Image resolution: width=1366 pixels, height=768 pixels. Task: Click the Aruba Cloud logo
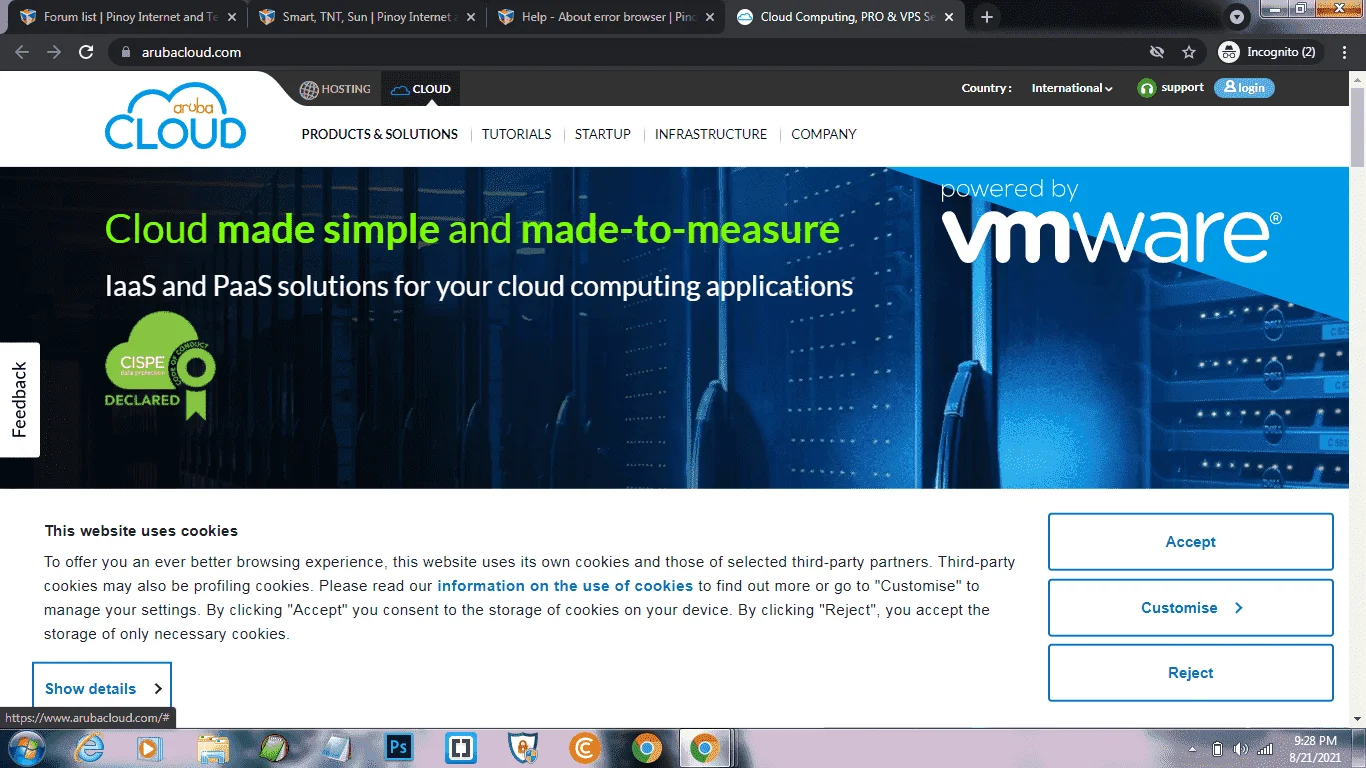(175, 117)
